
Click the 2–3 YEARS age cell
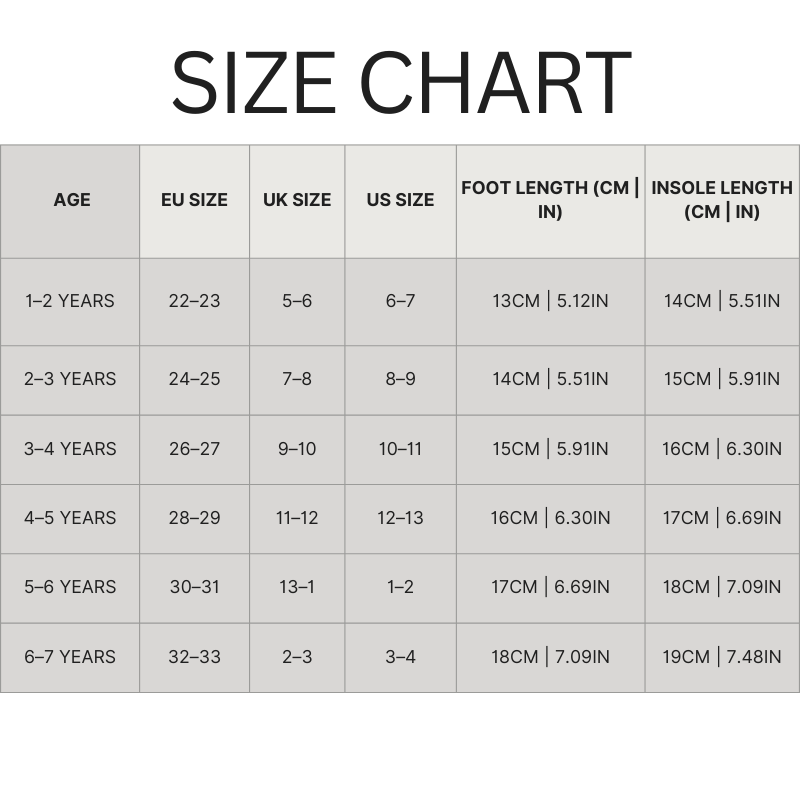[70, 379]
